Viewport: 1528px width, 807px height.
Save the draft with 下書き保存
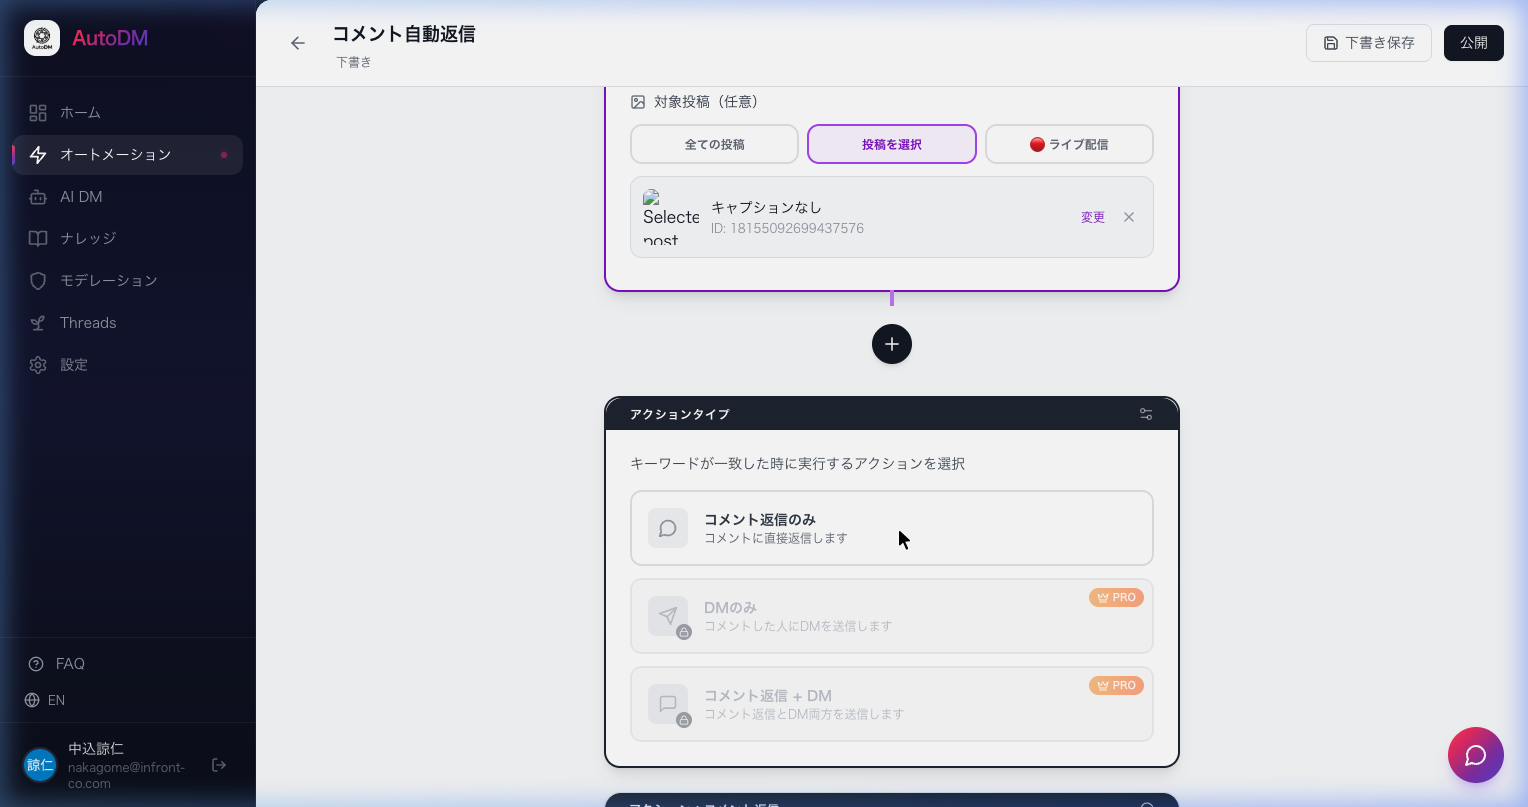pos(1369,43)
